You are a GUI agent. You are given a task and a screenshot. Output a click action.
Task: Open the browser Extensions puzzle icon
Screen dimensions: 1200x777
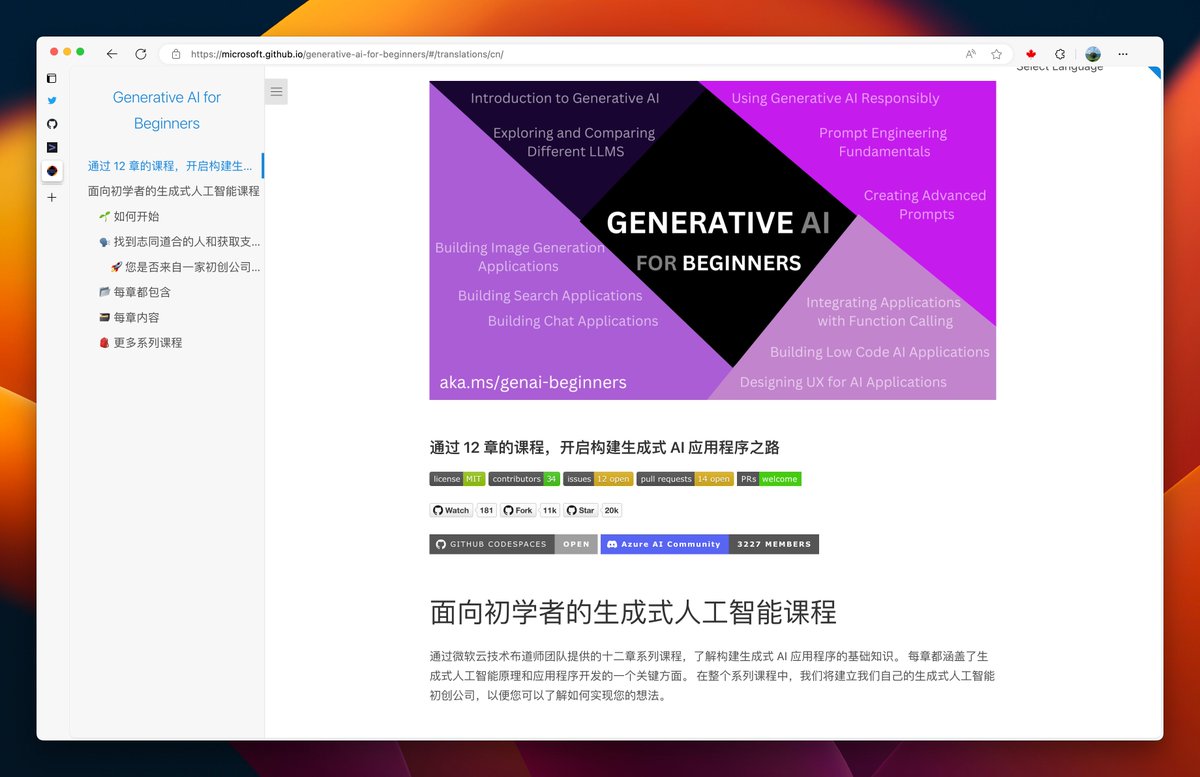(x=1060, y=54)
